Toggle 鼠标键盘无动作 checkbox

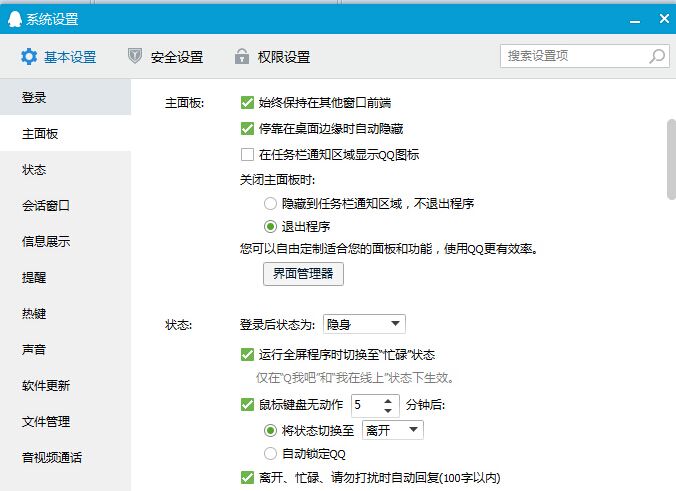coord(247,405)
